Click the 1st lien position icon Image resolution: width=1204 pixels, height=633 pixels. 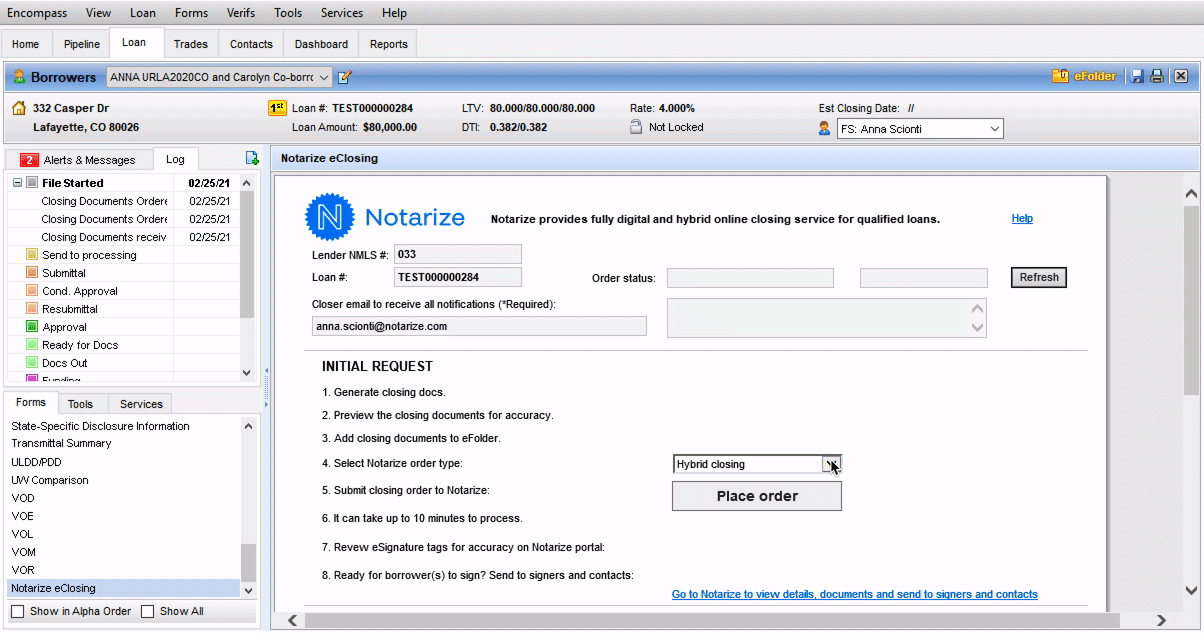277,108
